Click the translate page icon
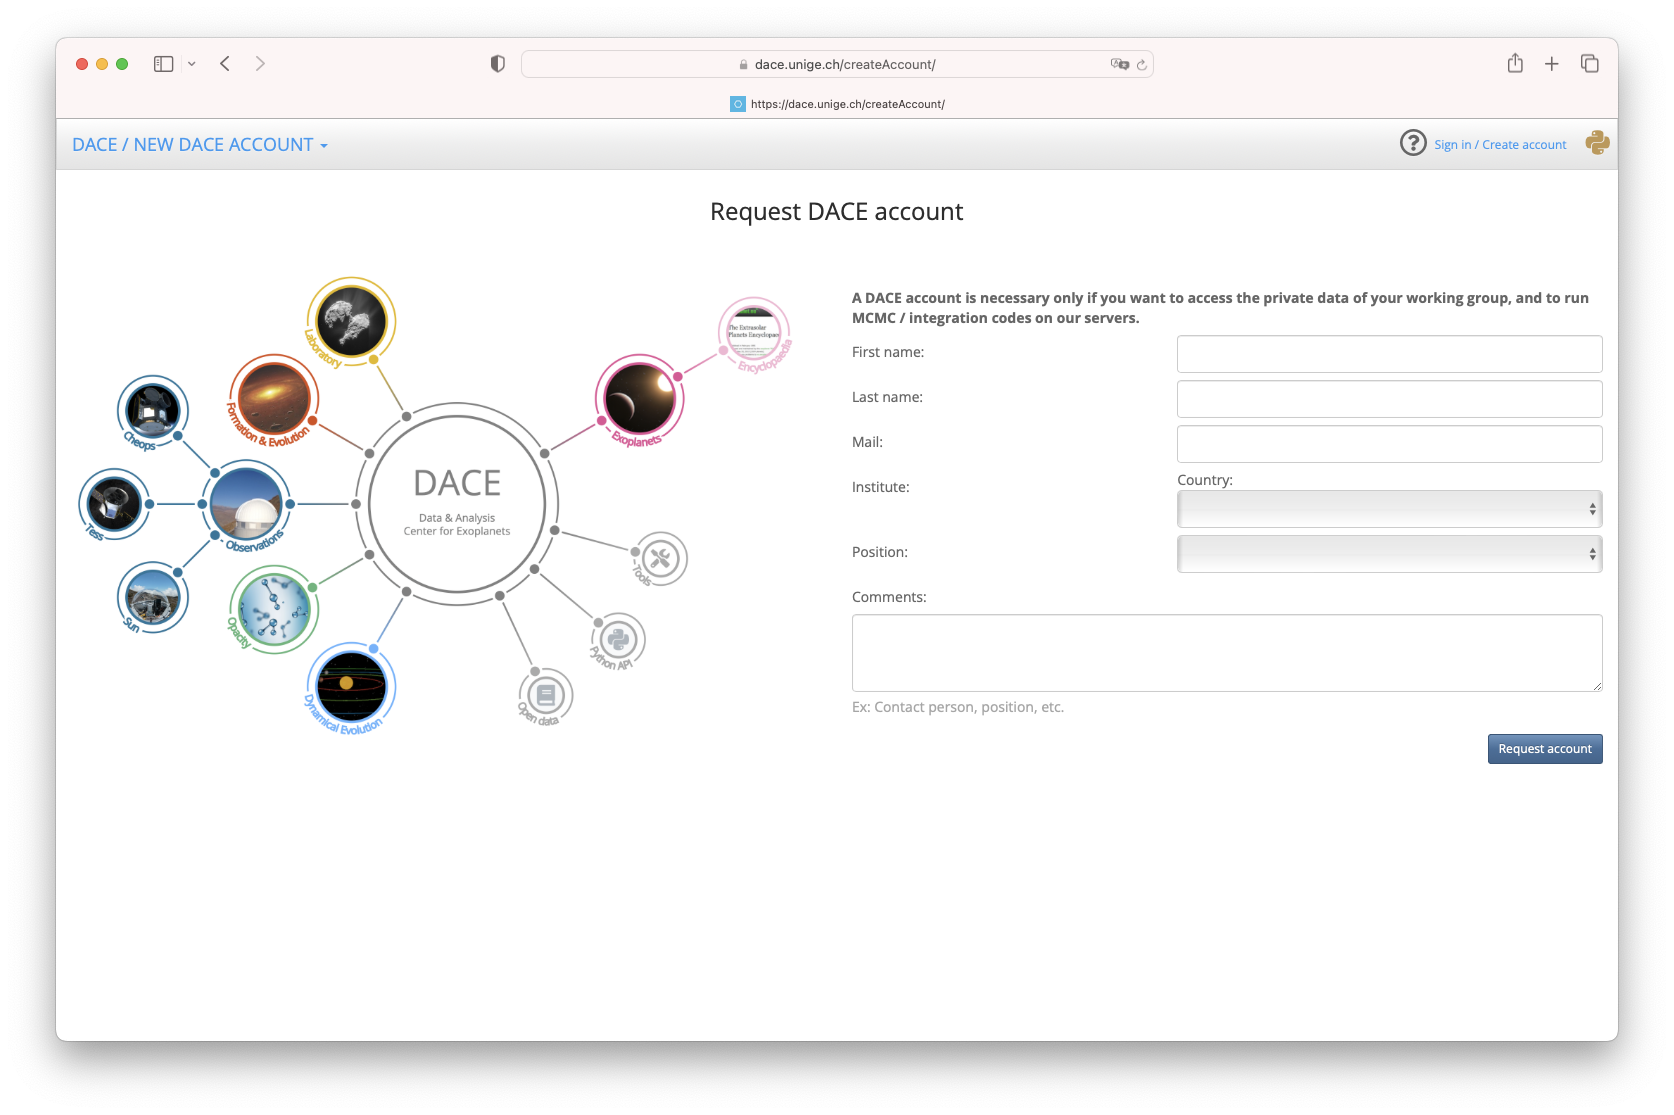This screenshot has height=1115, width=1674. click(1119, 64)
